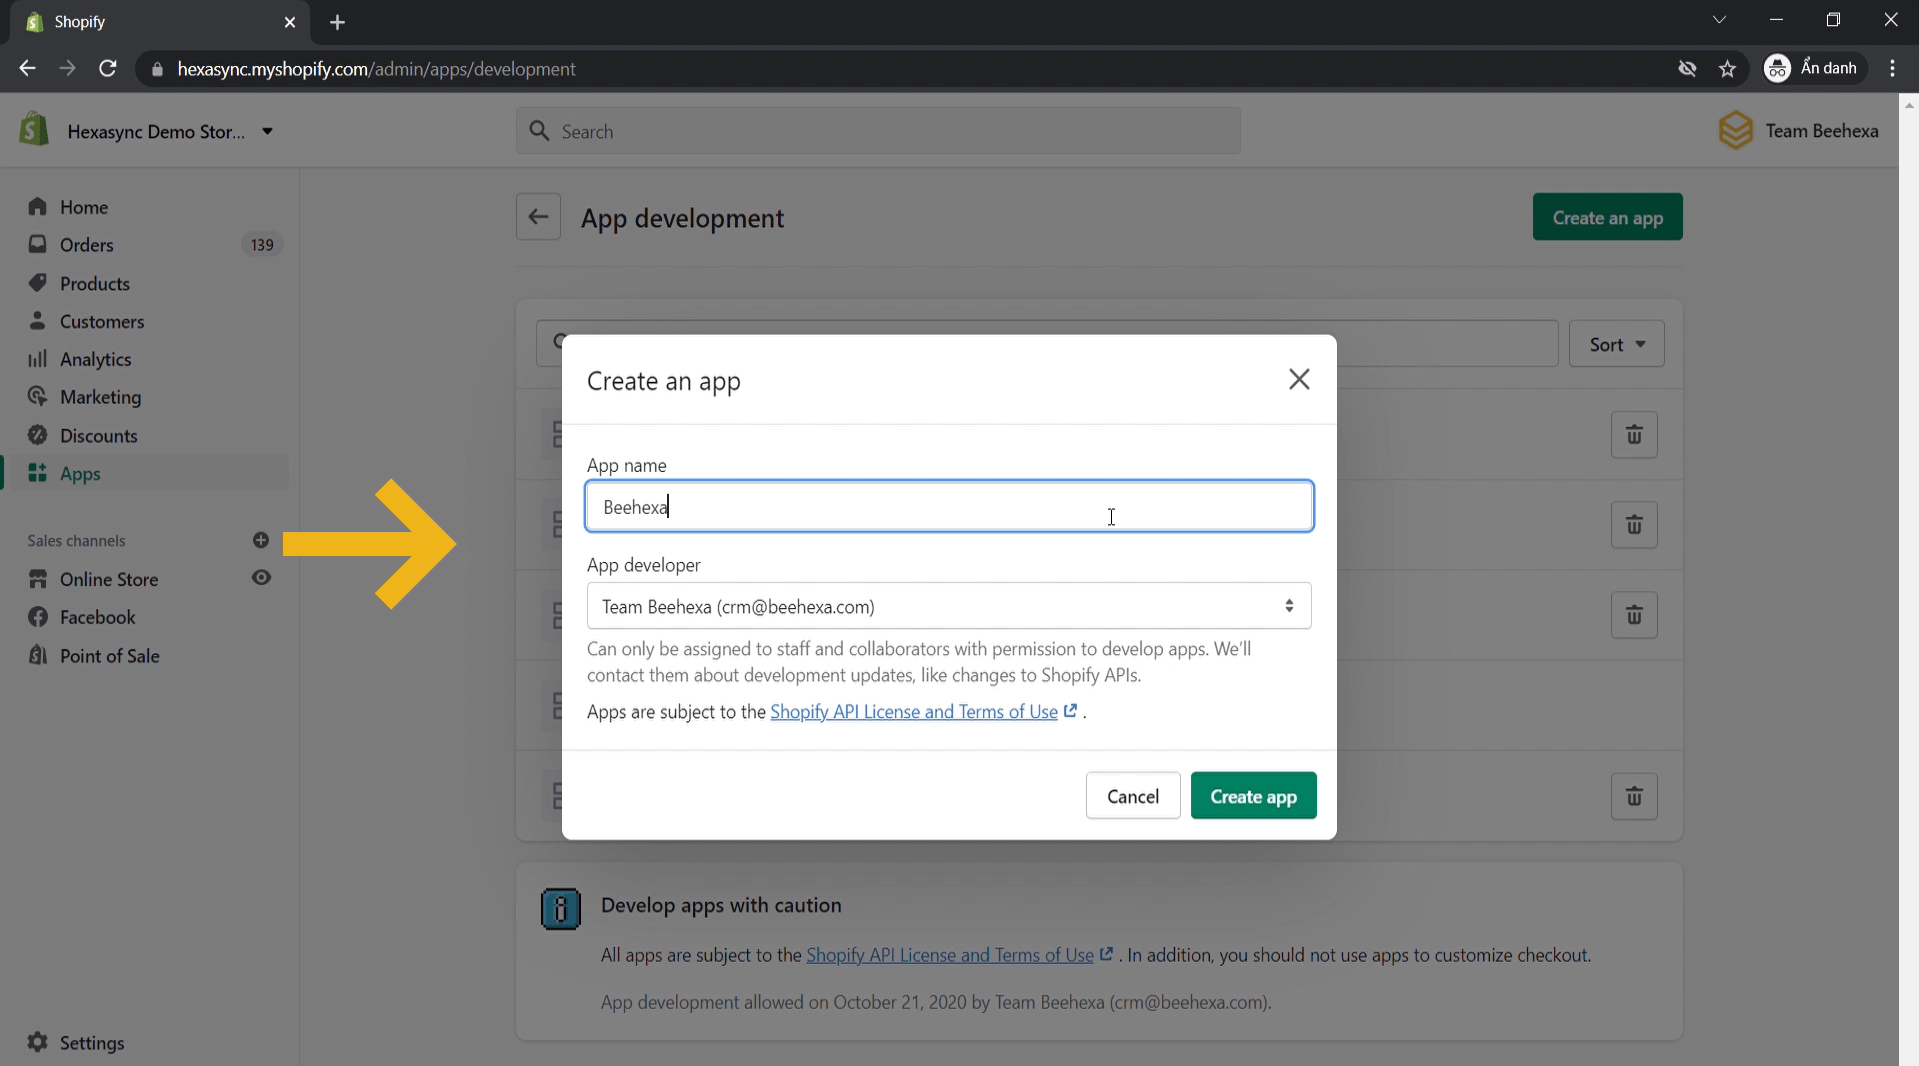
Task: Open Online Store sales channel
Action: [109, 580]
